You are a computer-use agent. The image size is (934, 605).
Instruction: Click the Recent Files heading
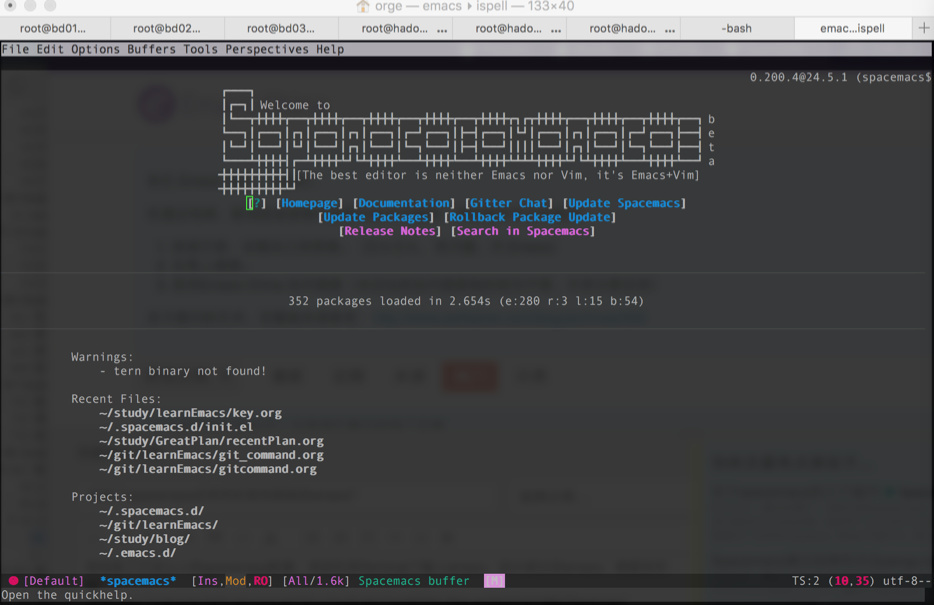tap(116, 399)
